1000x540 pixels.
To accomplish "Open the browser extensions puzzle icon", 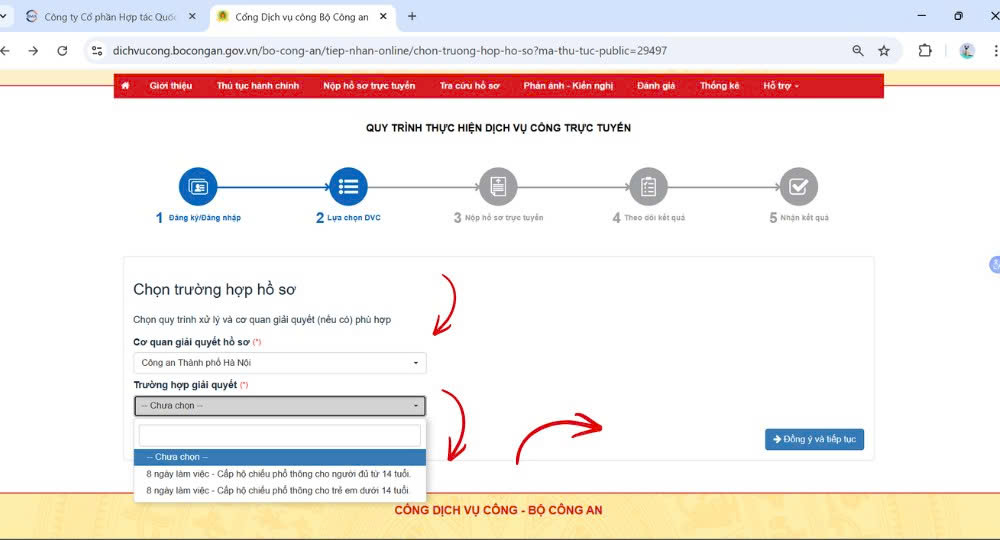I will point(925,51).
